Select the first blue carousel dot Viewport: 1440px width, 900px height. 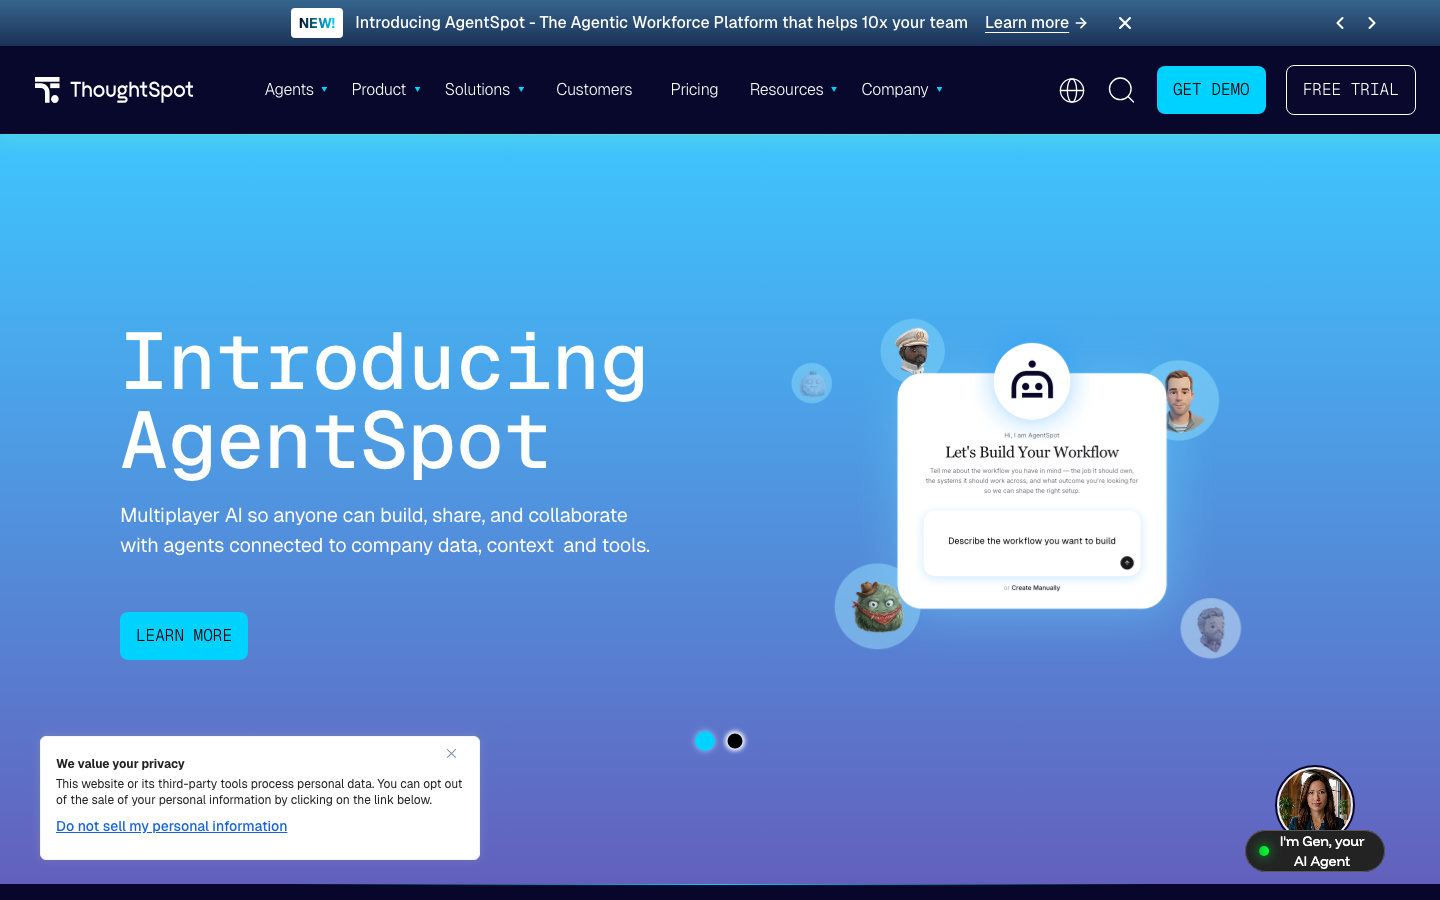[705, 741]
